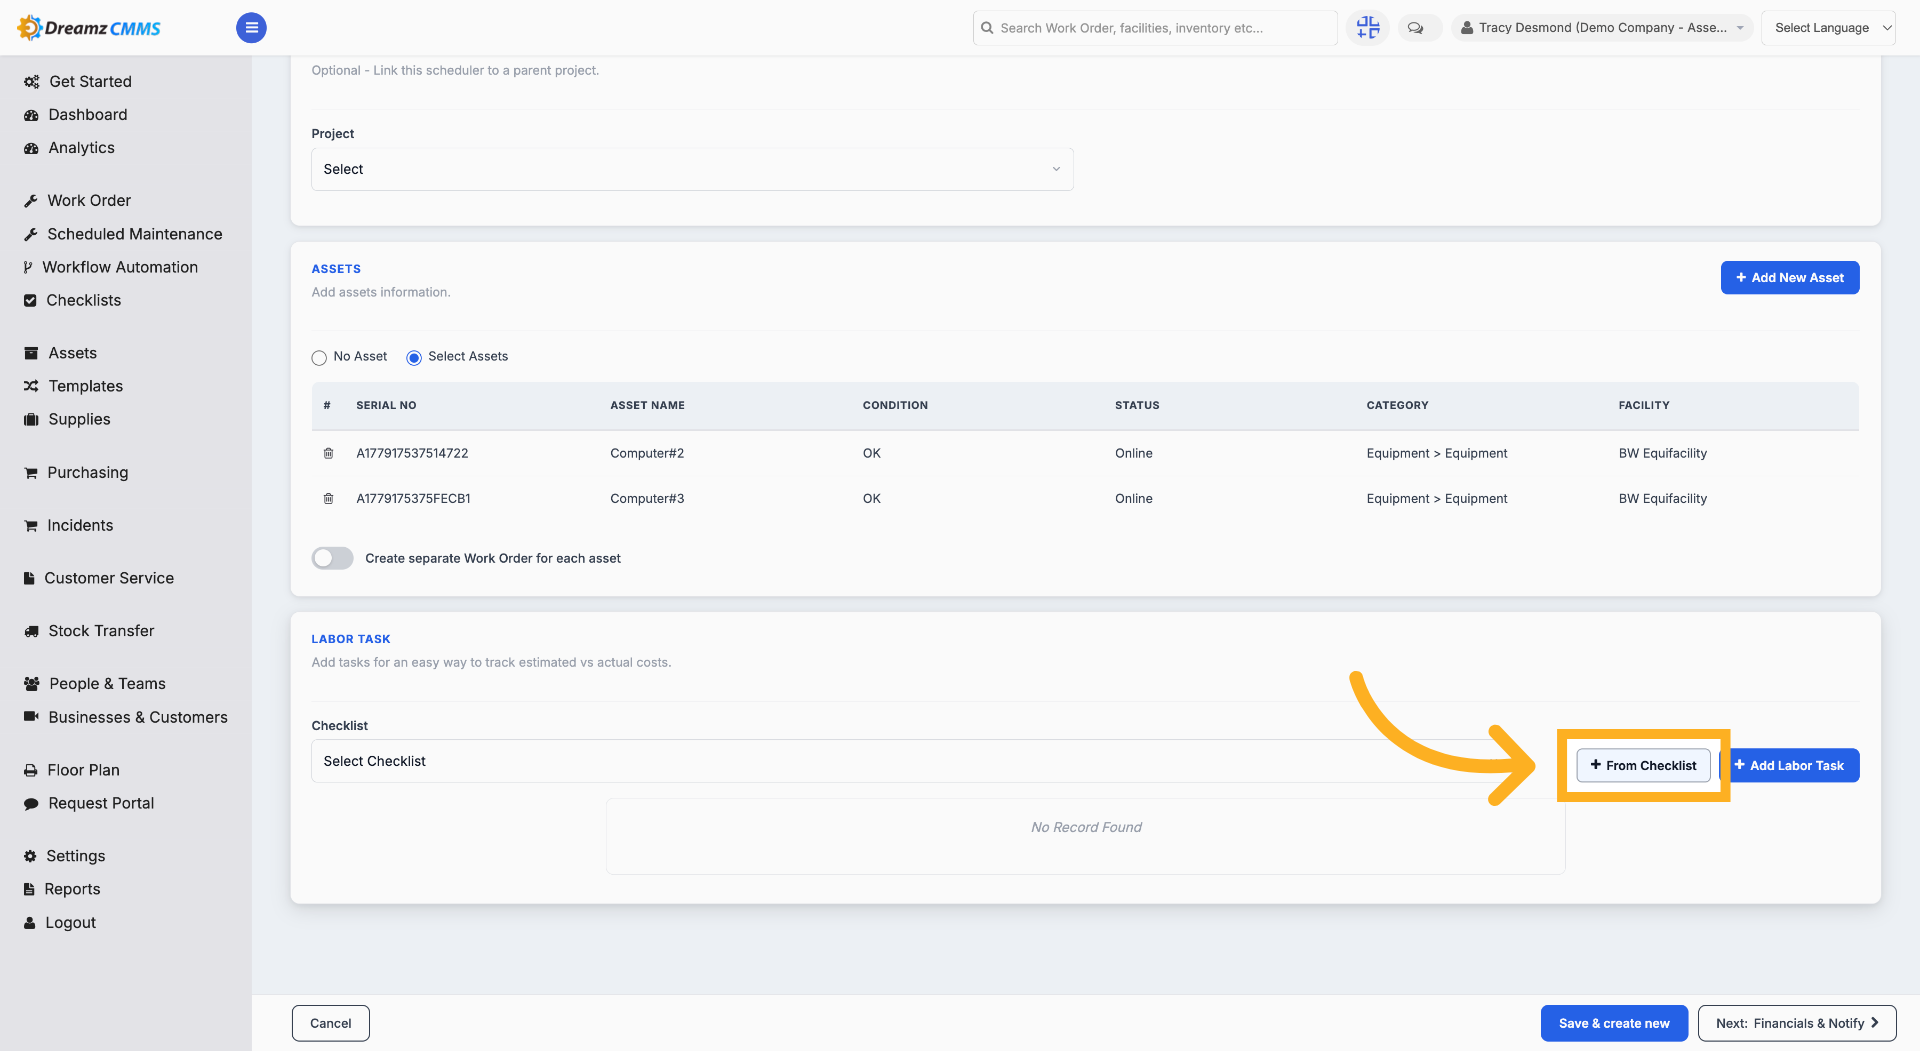The image size is (1920, 1051).
Task: Click the Select Checklist field
Action: coord(935,761)
